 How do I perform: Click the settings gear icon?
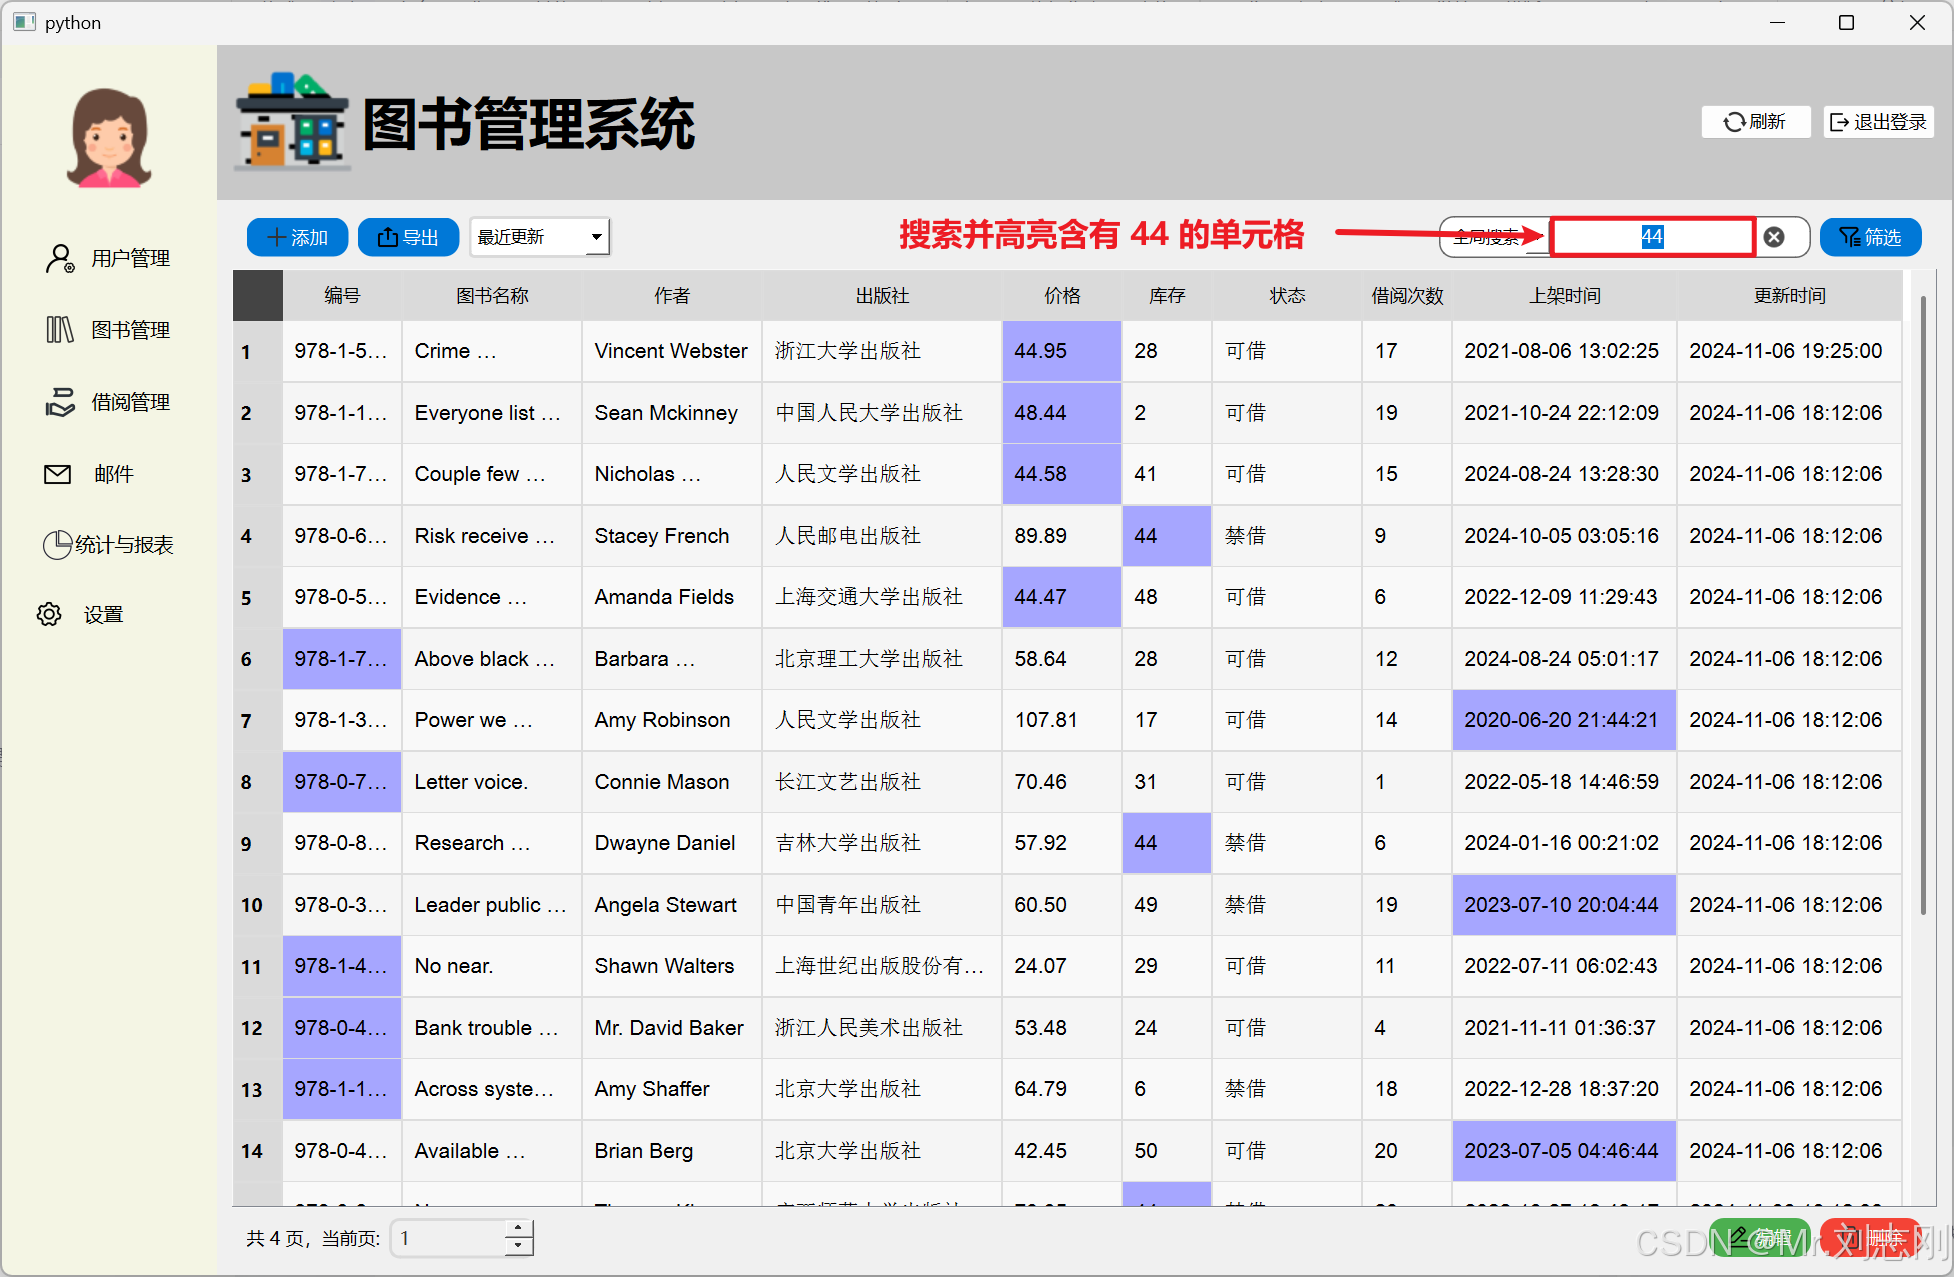click(x=49, y=614)
